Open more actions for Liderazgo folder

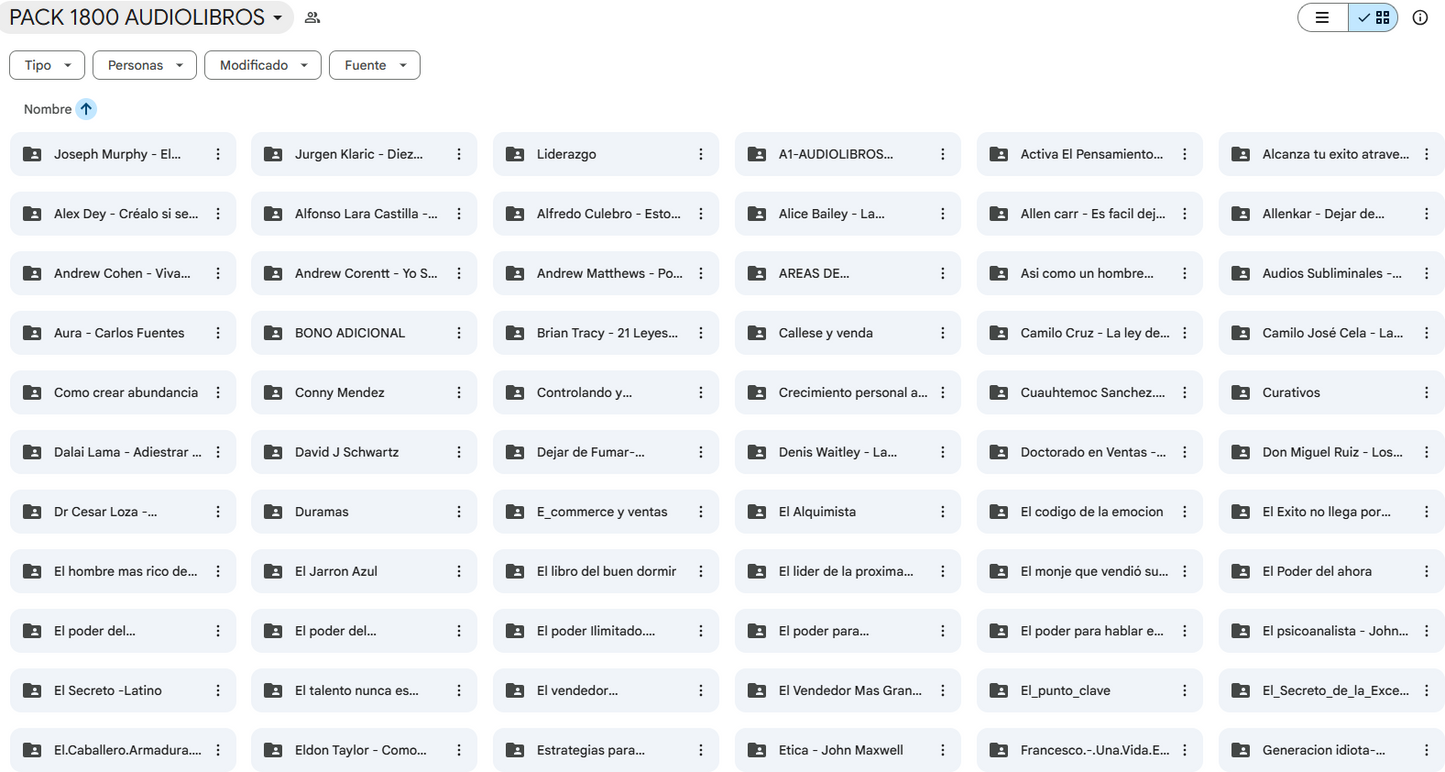tap(701, 154)
